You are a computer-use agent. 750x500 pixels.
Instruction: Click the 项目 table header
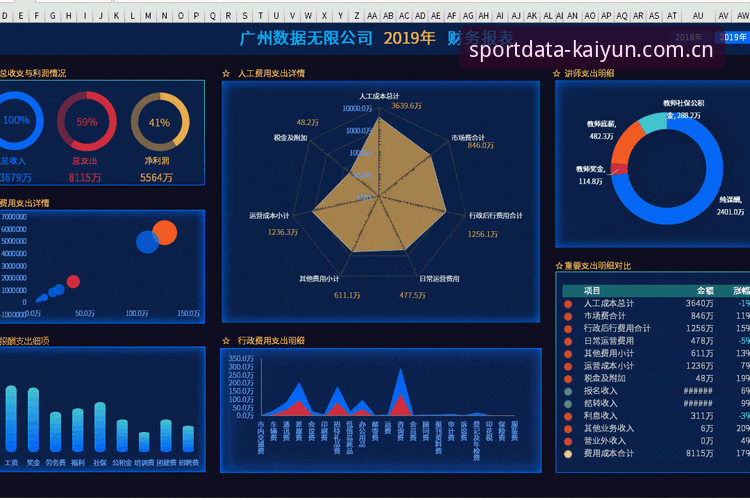(x=592, y=291)
